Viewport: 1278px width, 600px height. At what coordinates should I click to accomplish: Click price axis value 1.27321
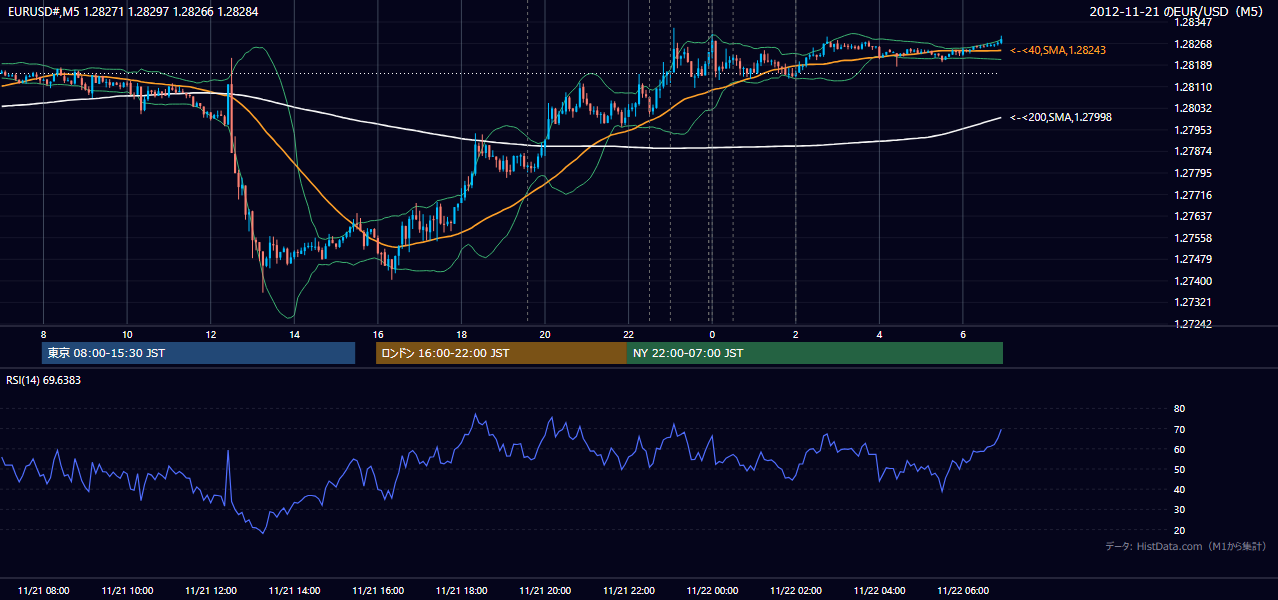[1193, 302]
